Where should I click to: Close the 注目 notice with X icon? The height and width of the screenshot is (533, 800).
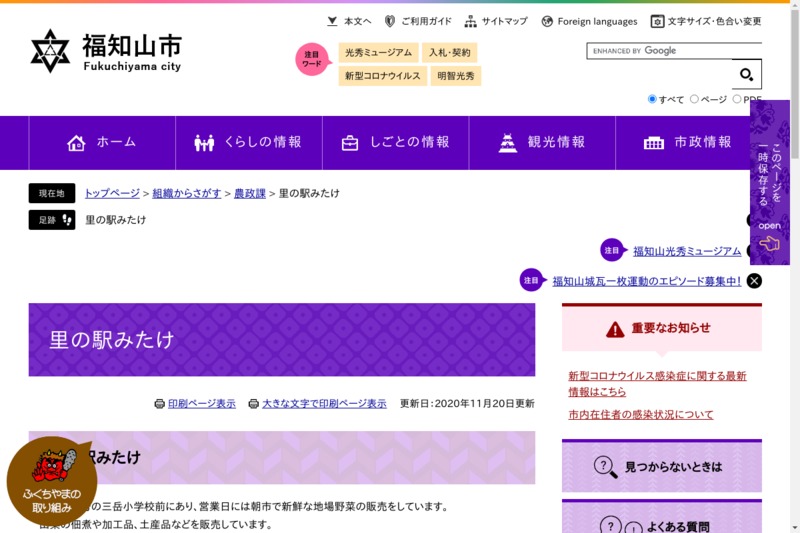click(754, 281)
